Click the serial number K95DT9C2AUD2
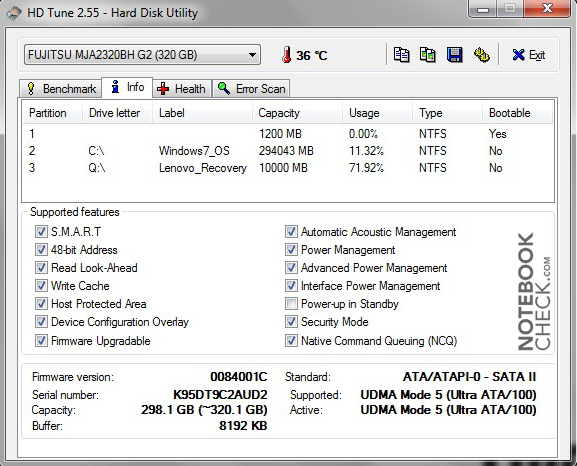Viewport: 577px width, 466px height. (x=220, y=395)
